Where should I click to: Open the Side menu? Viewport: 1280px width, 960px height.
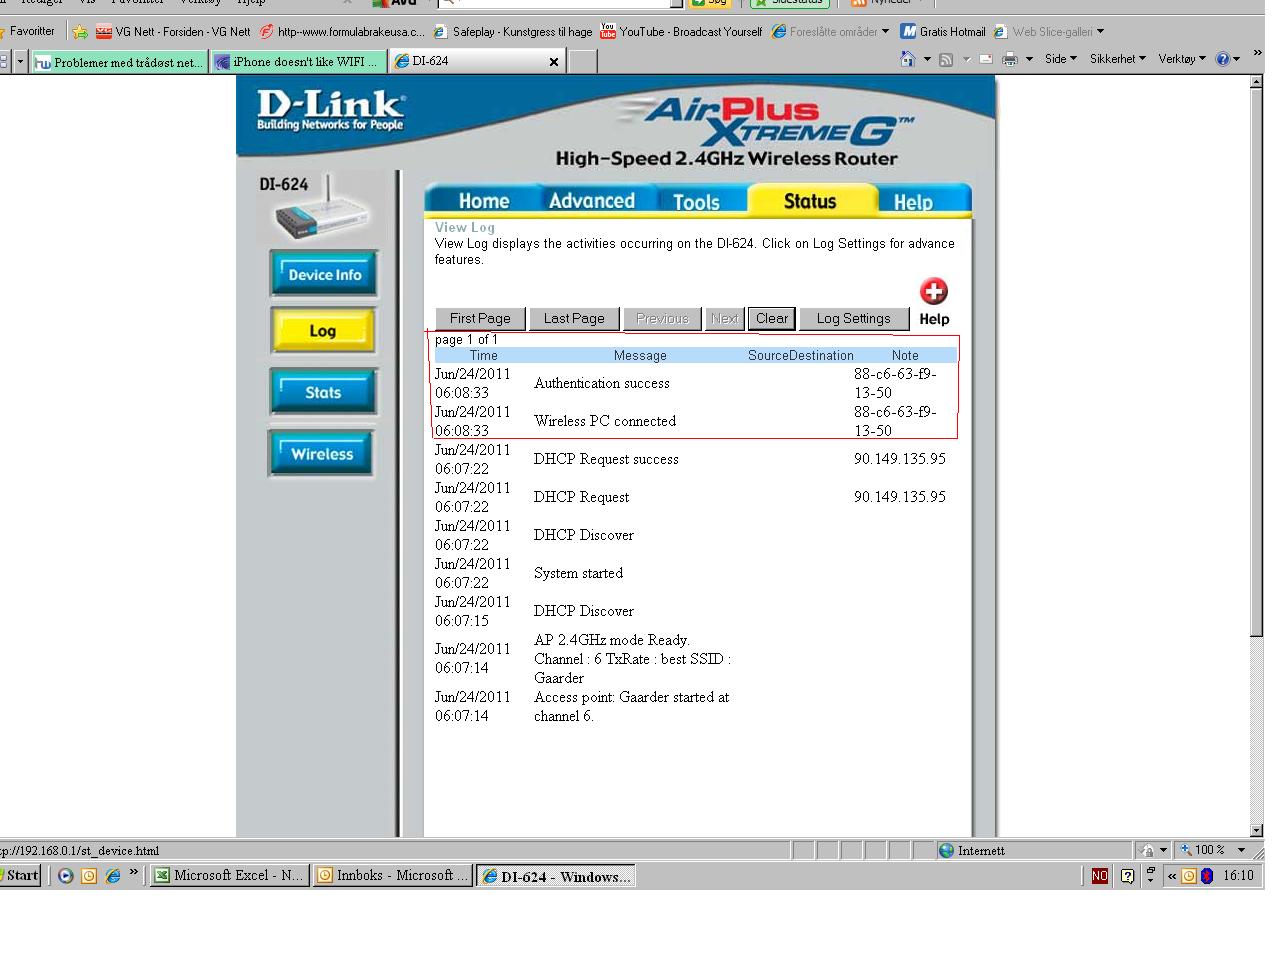1061,59
